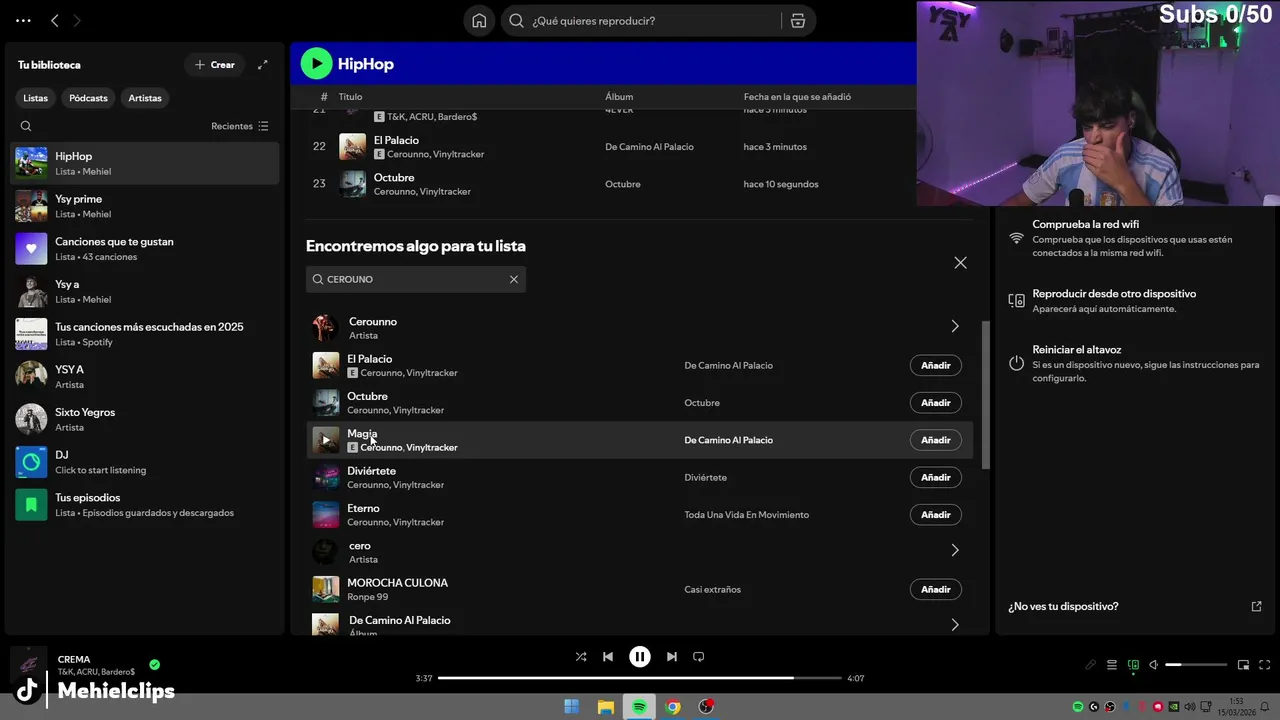Add Octubre to the playlist

[936, 403]
